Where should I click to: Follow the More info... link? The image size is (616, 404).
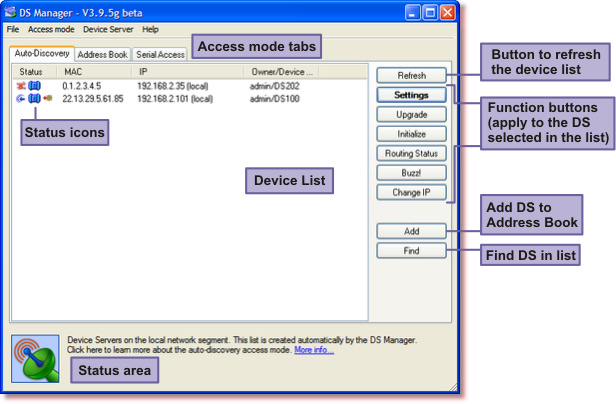[314, 349]
